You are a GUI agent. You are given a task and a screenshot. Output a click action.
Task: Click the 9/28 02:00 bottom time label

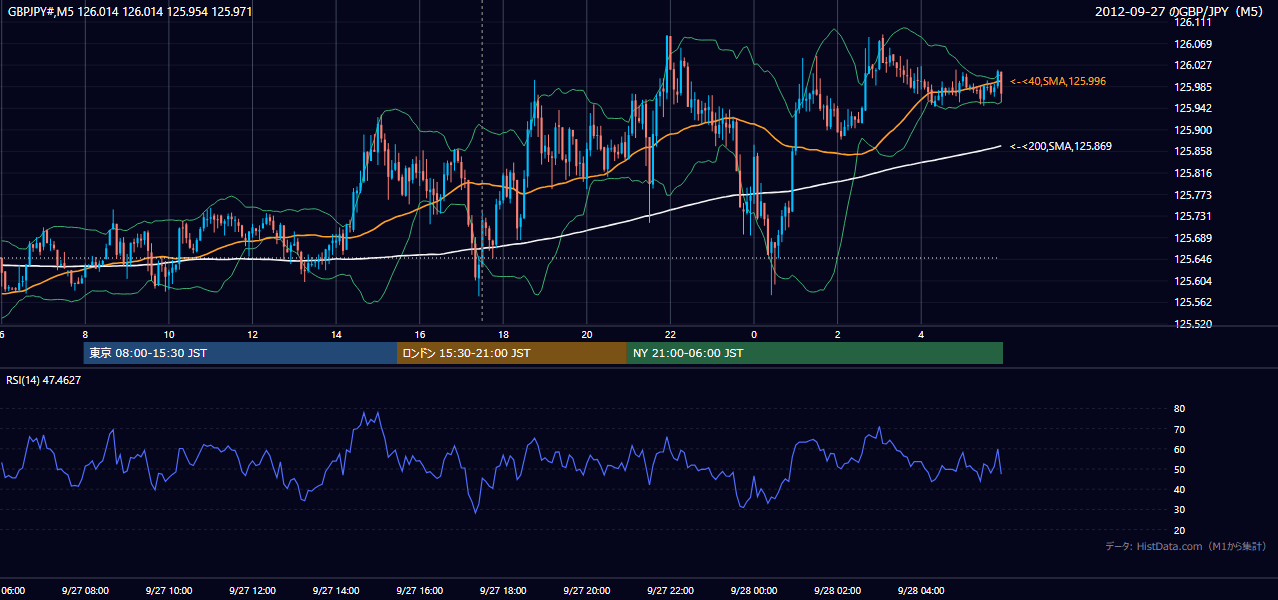coord(837,591)
